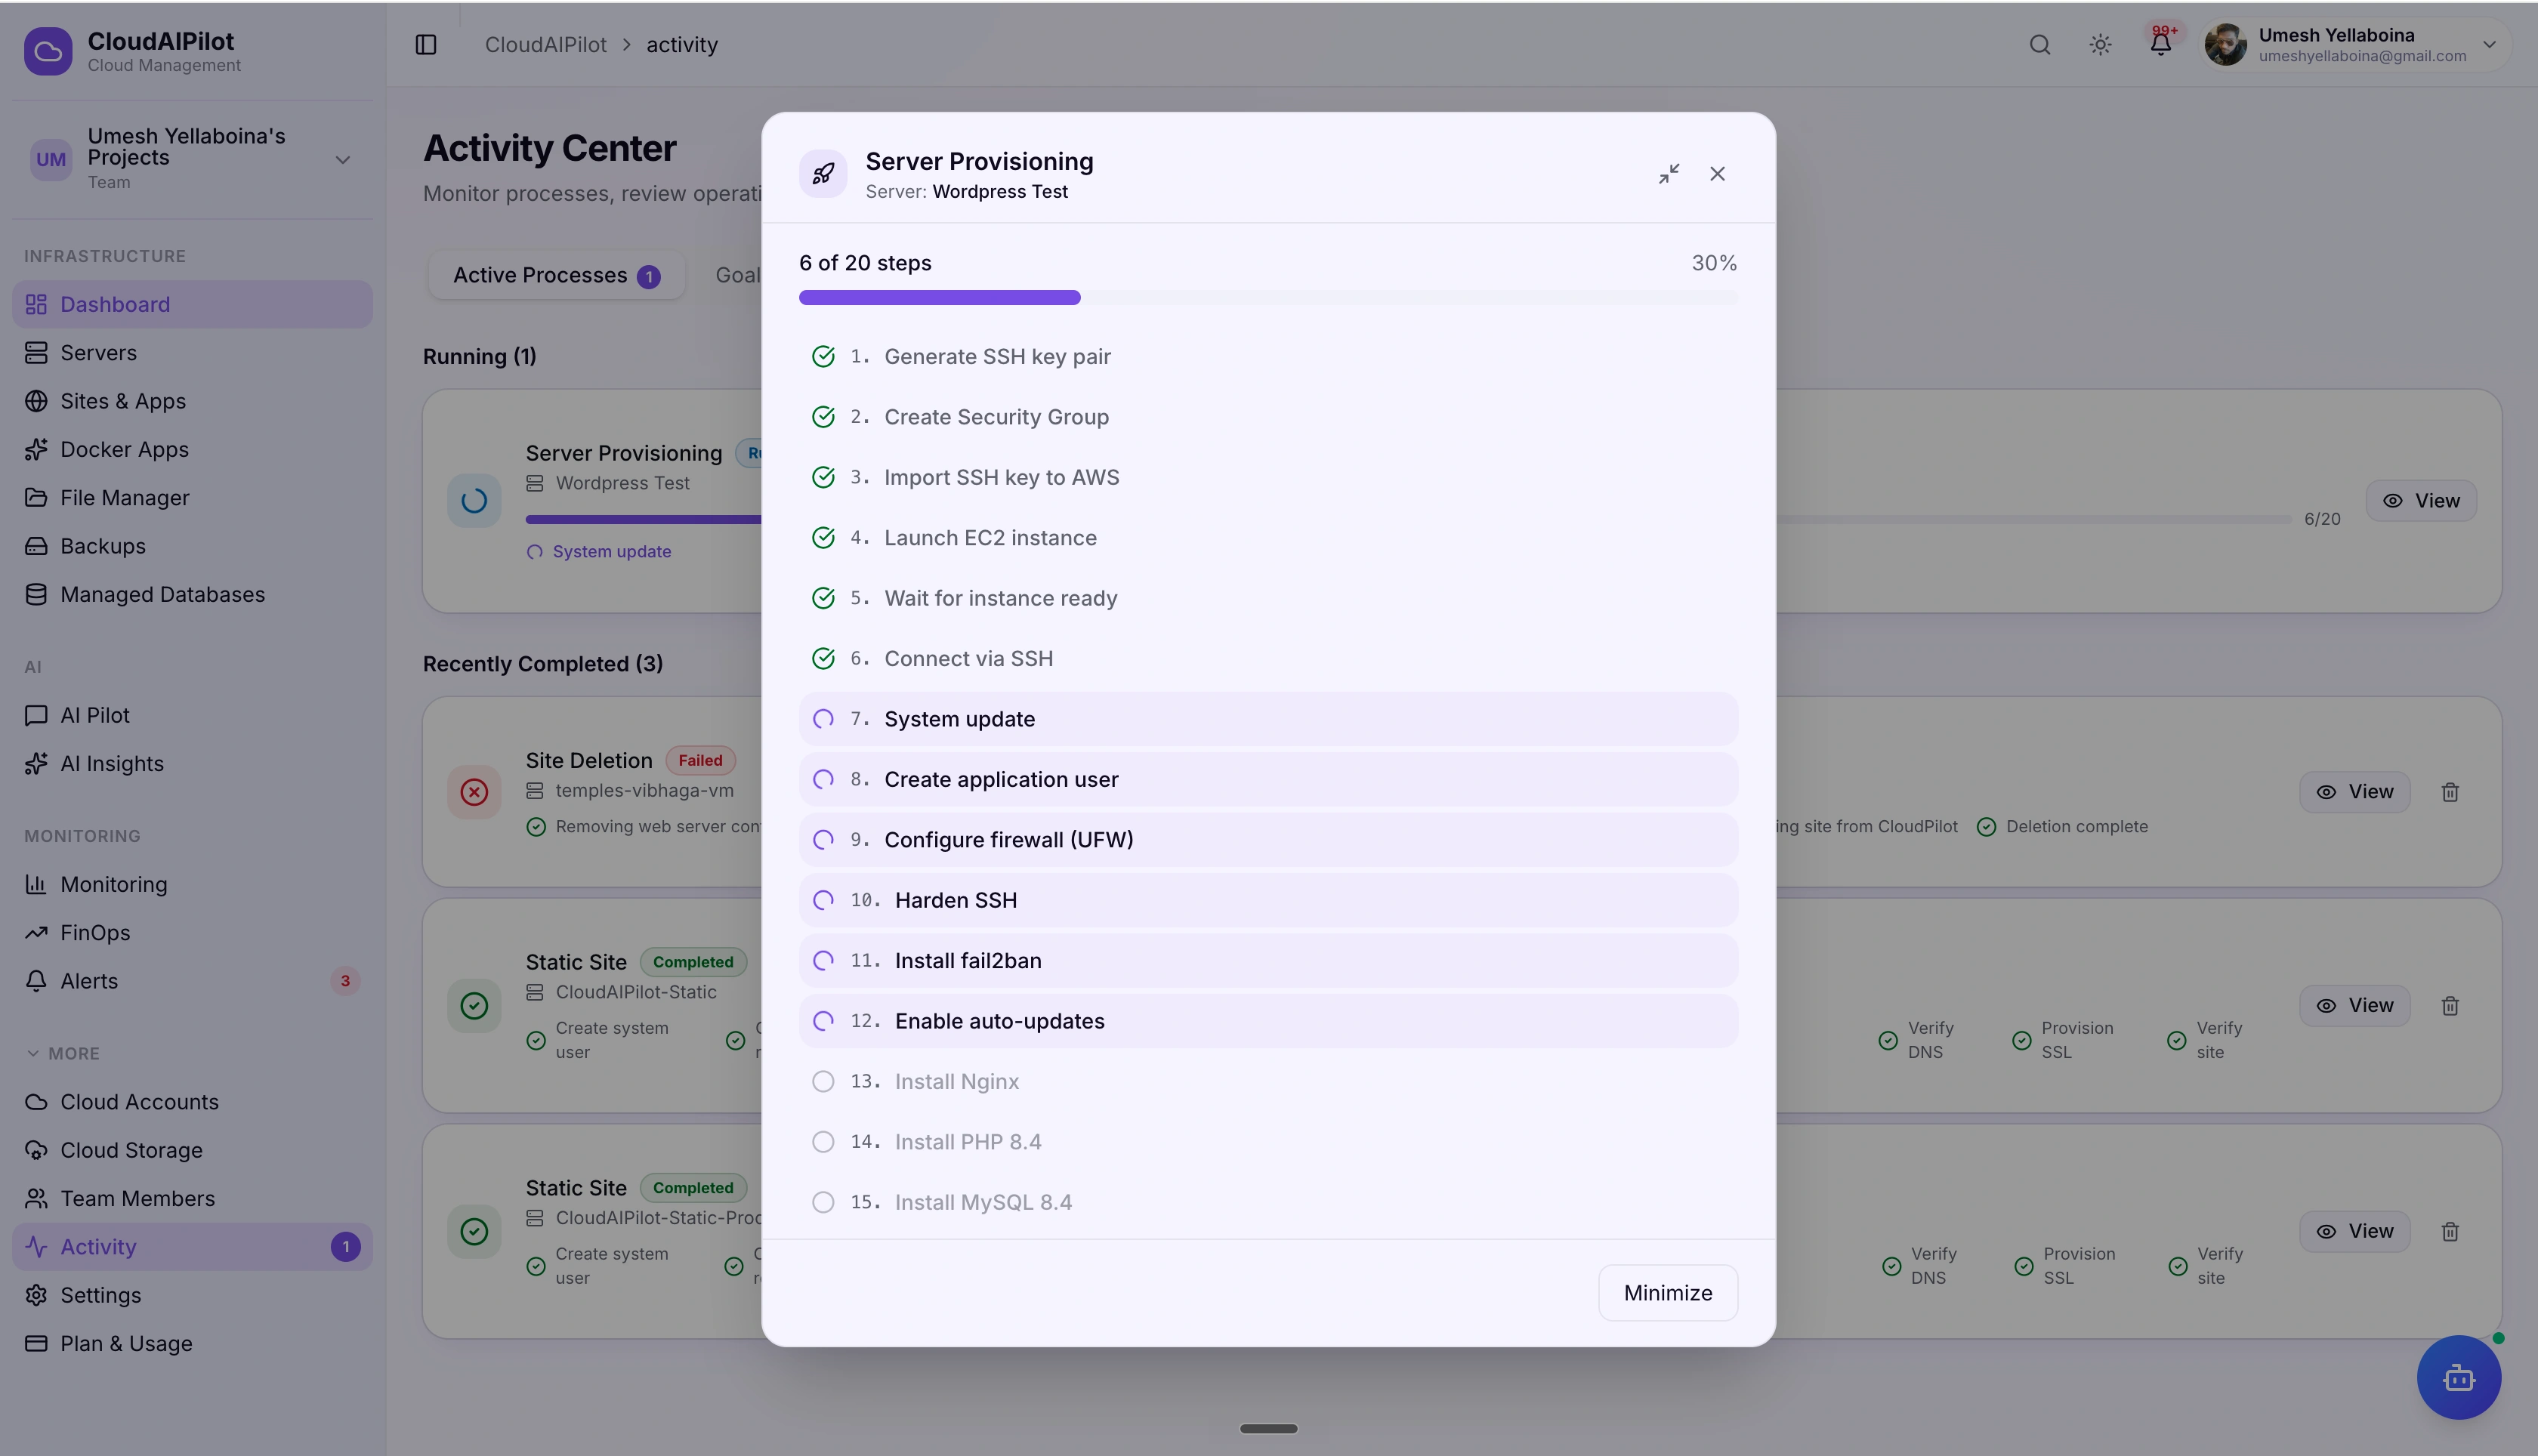Screen dimensions: 2538x1456
Task: Select step 3 Import SSH key to AWS
Action: pyautogui.click(x=1268, y=477)
